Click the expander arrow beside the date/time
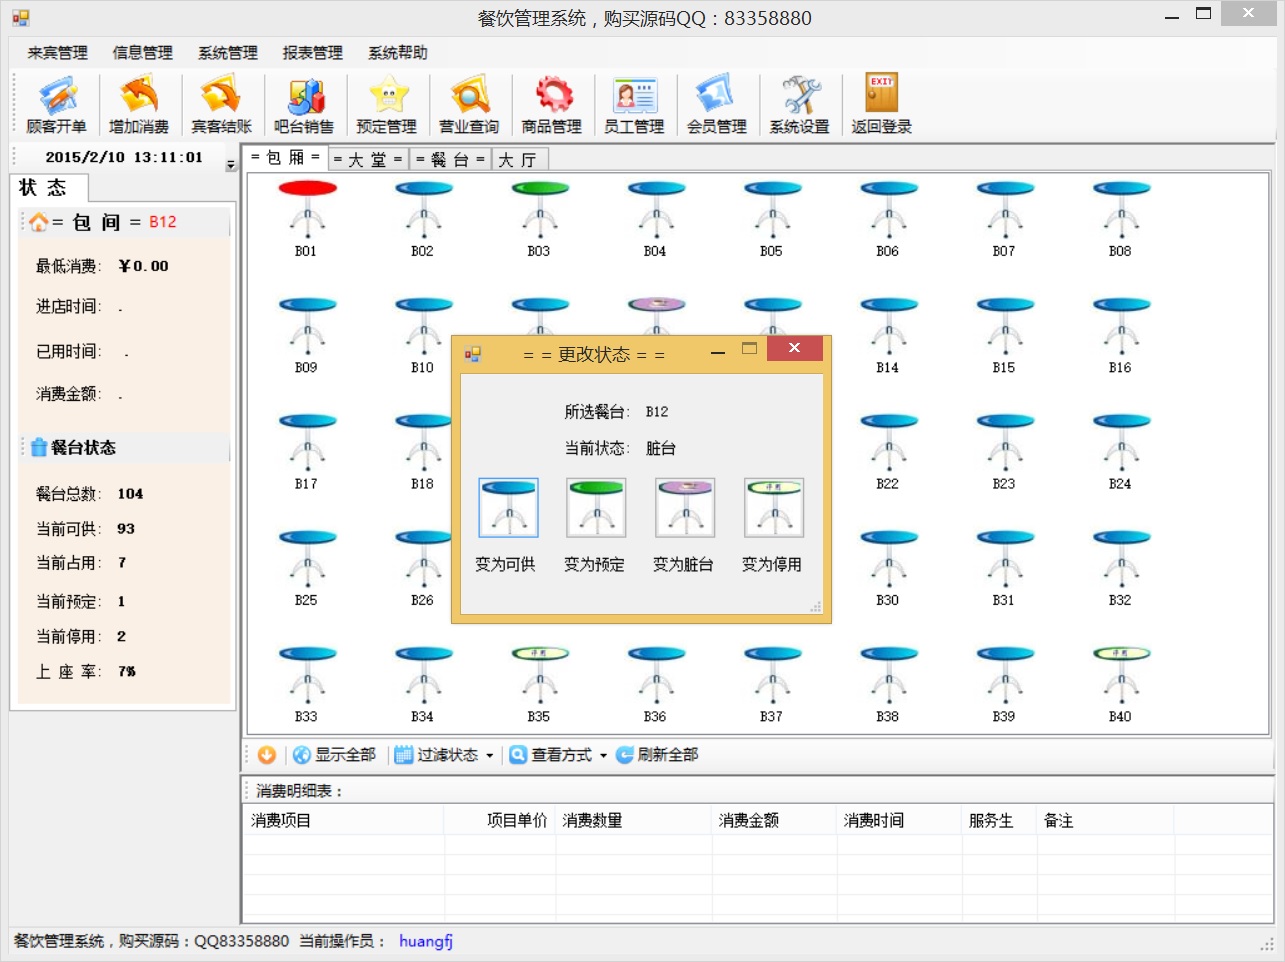This screenshot has height=962, width=1285. tap(231, 166)
